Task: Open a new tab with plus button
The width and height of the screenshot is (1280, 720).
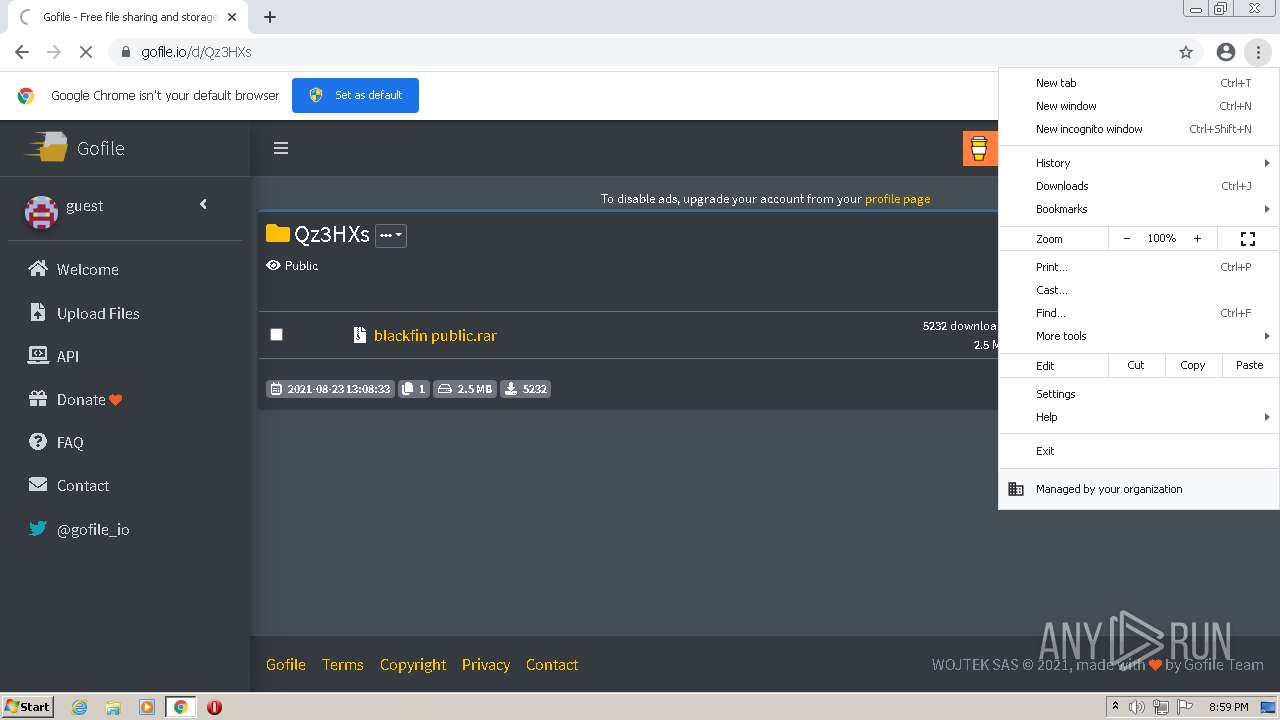Action: (x=270, y=17)
